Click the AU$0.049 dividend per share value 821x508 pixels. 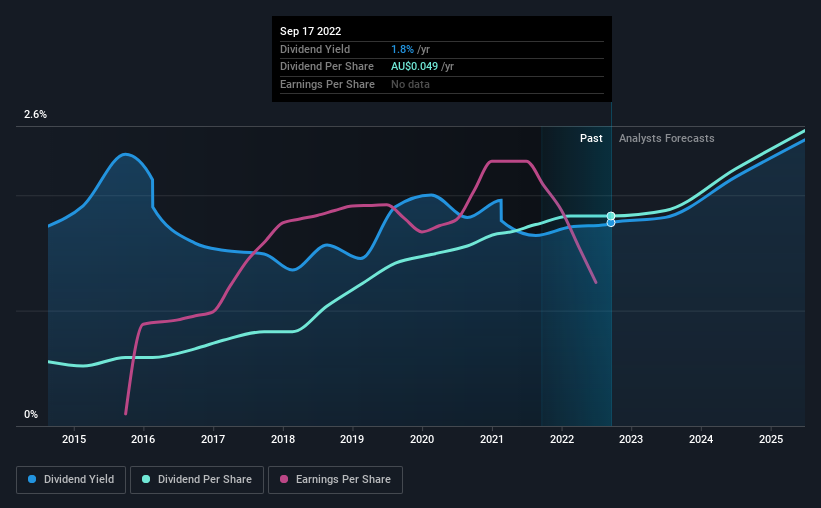[414, 67]
